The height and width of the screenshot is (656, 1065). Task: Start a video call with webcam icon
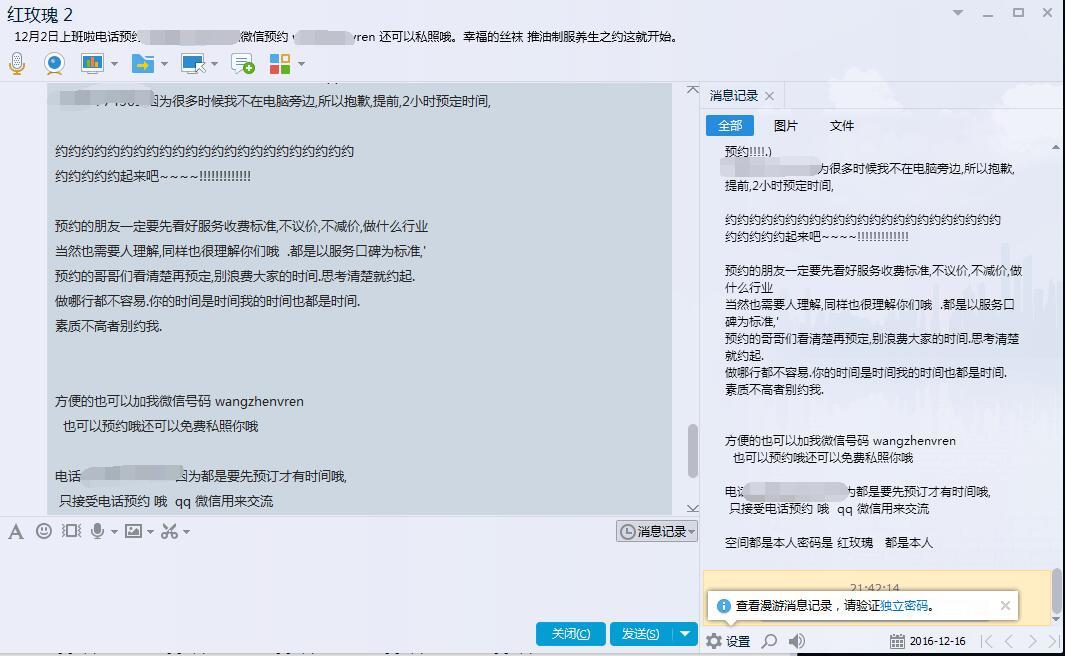[x=54, y=64]
